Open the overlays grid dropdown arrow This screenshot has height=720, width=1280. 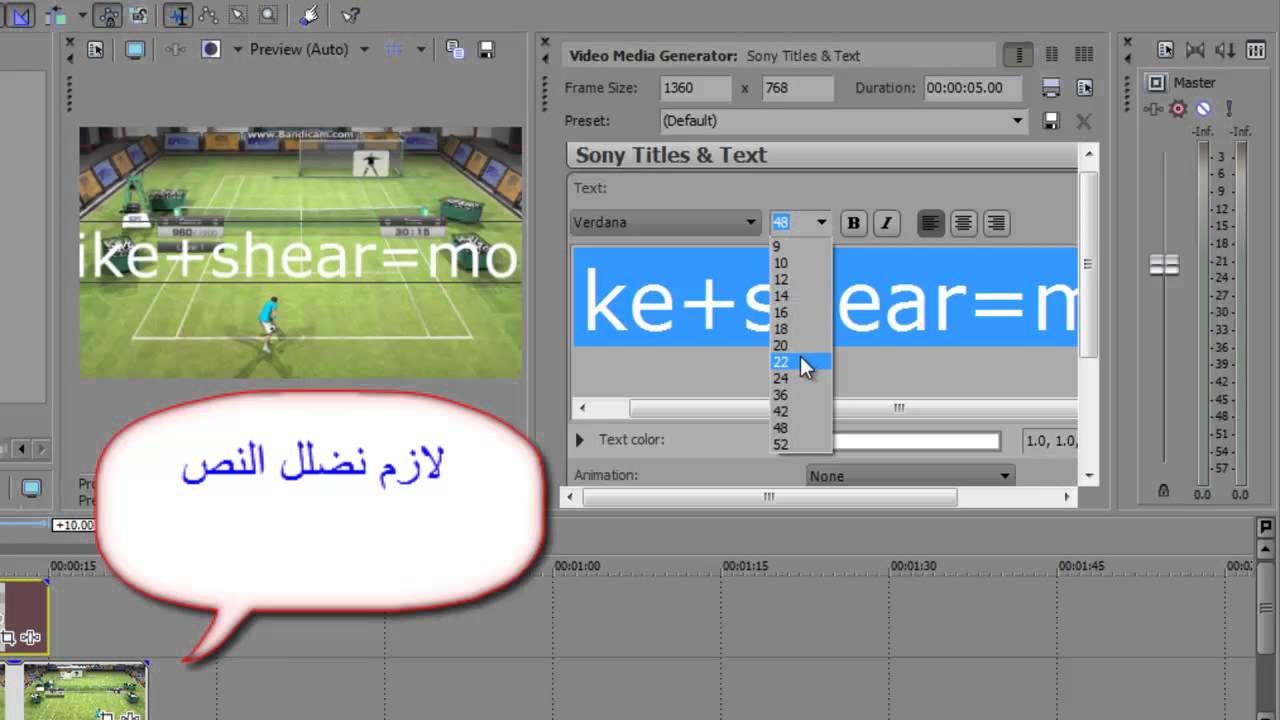[x=421, y=49]
